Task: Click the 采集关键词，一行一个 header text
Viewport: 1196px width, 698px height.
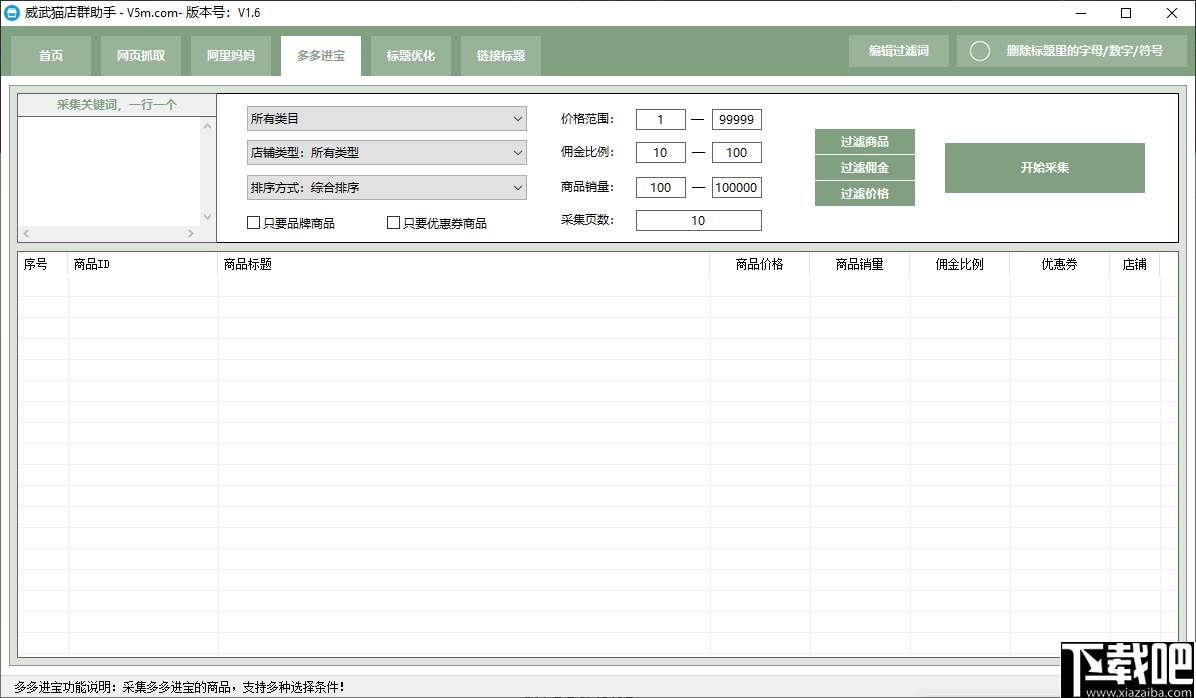Action: [x=117, y=105]
